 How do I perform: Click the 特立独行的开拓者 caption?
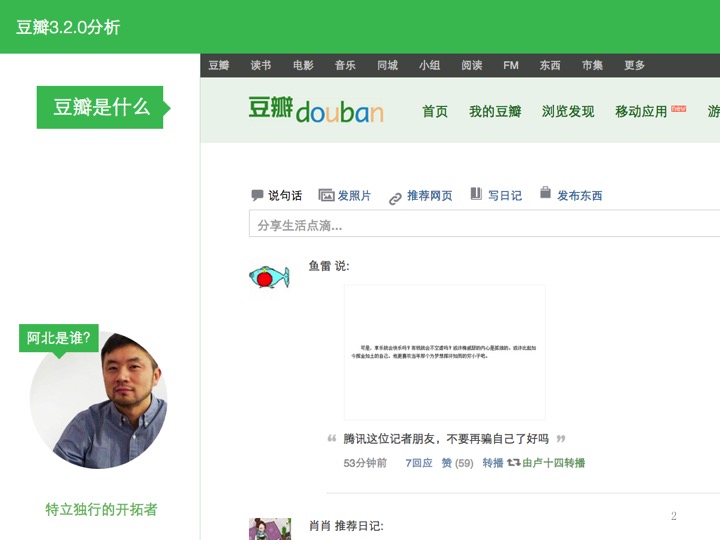(101, 509)
